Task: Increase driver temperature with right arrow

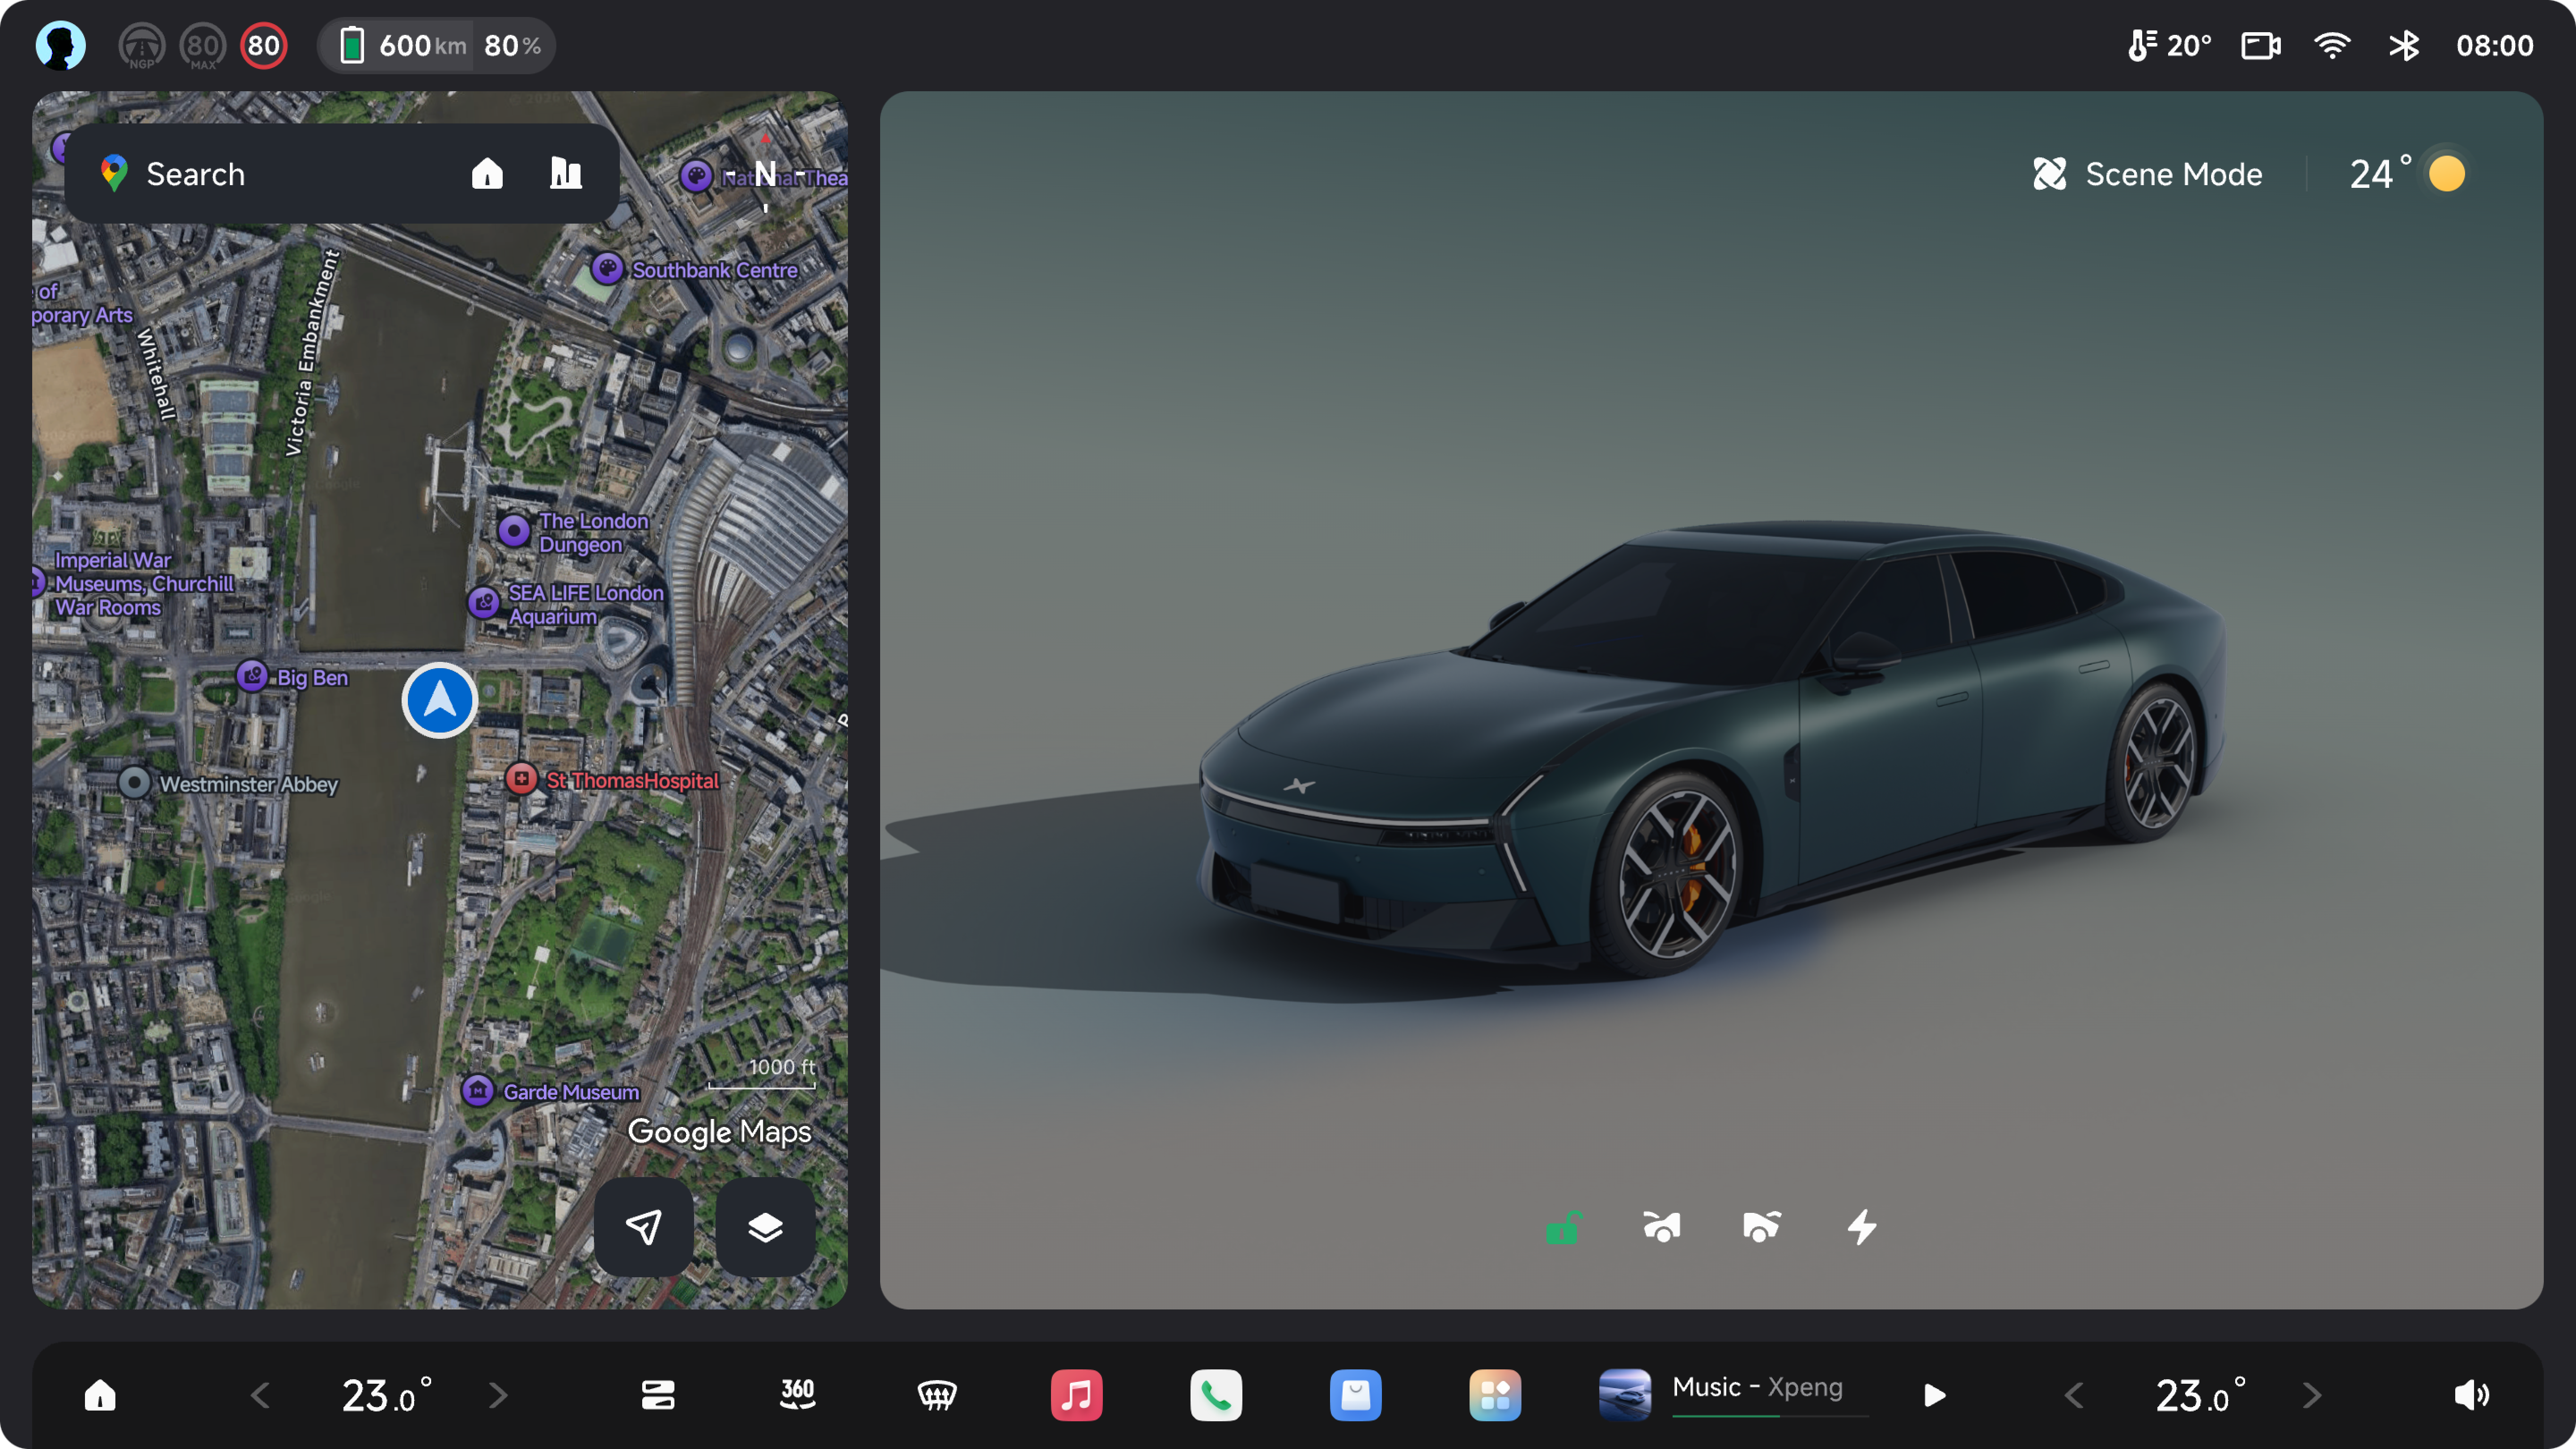Action: 498,1395
